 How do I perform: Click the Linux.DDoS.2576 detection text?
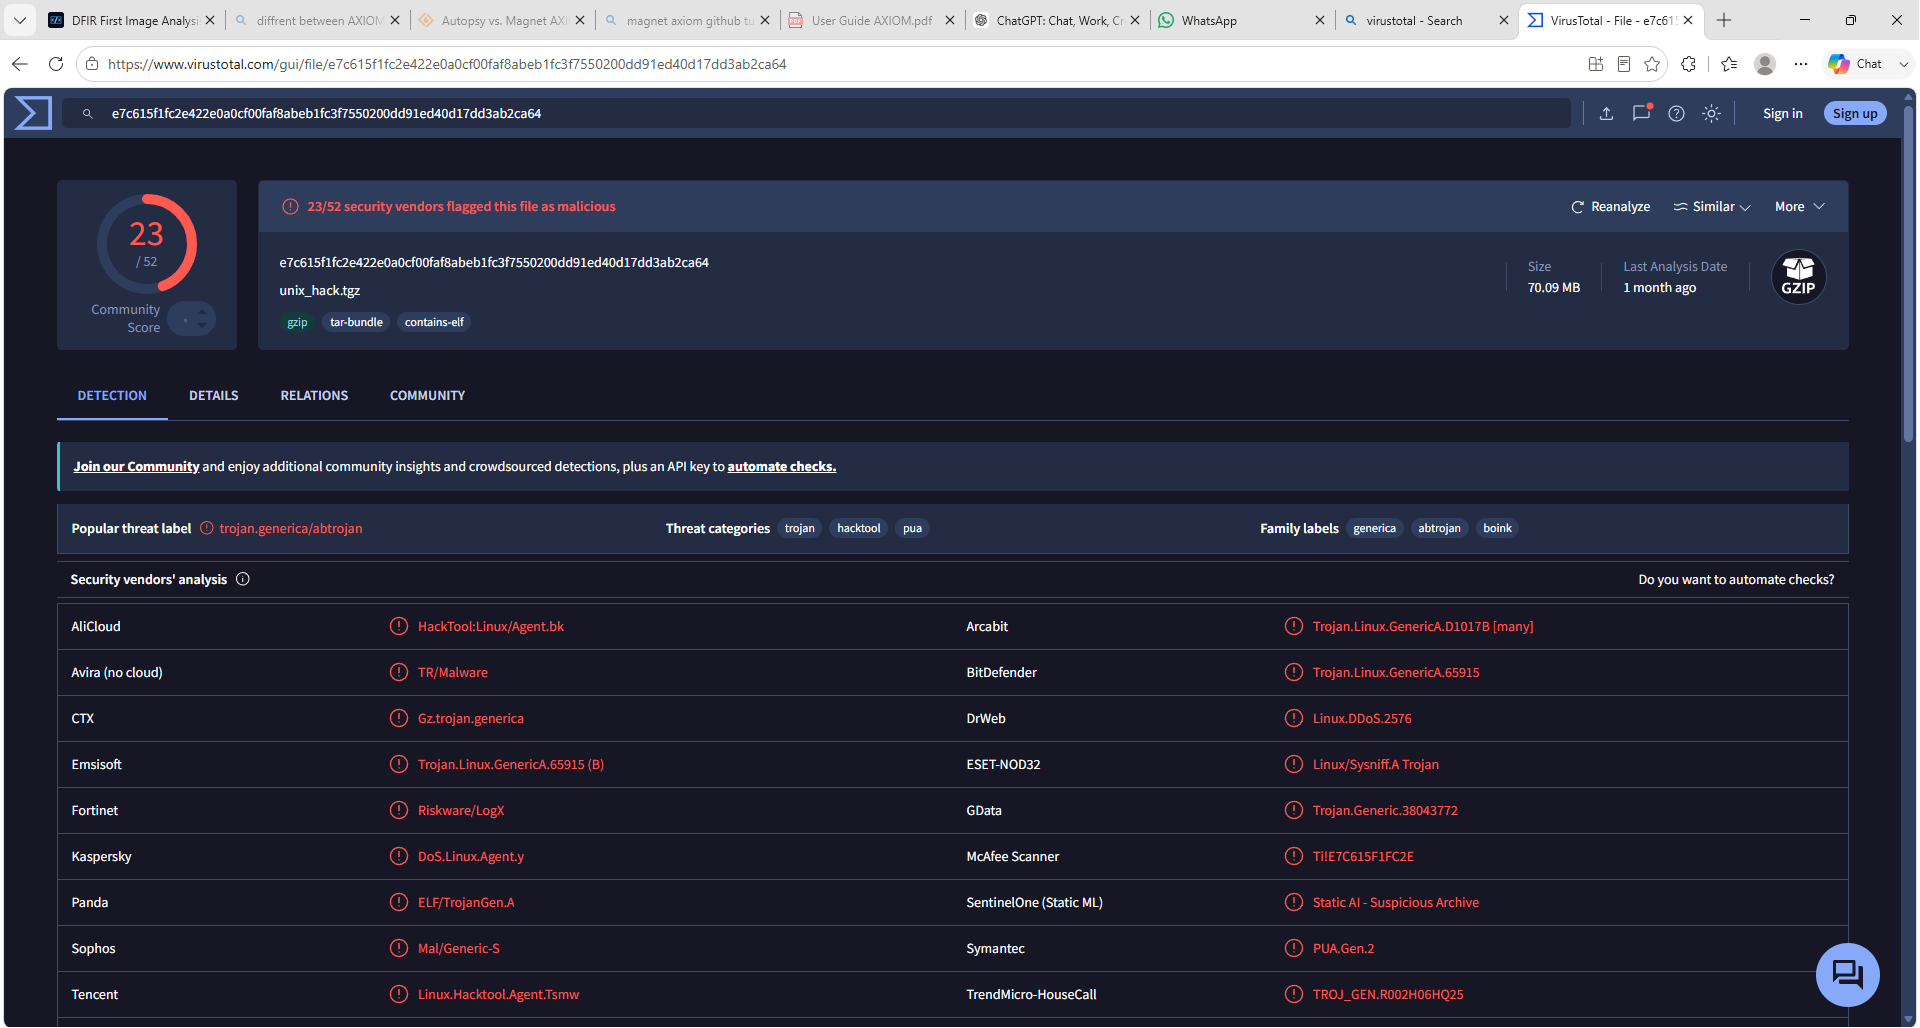(1362, 718)
